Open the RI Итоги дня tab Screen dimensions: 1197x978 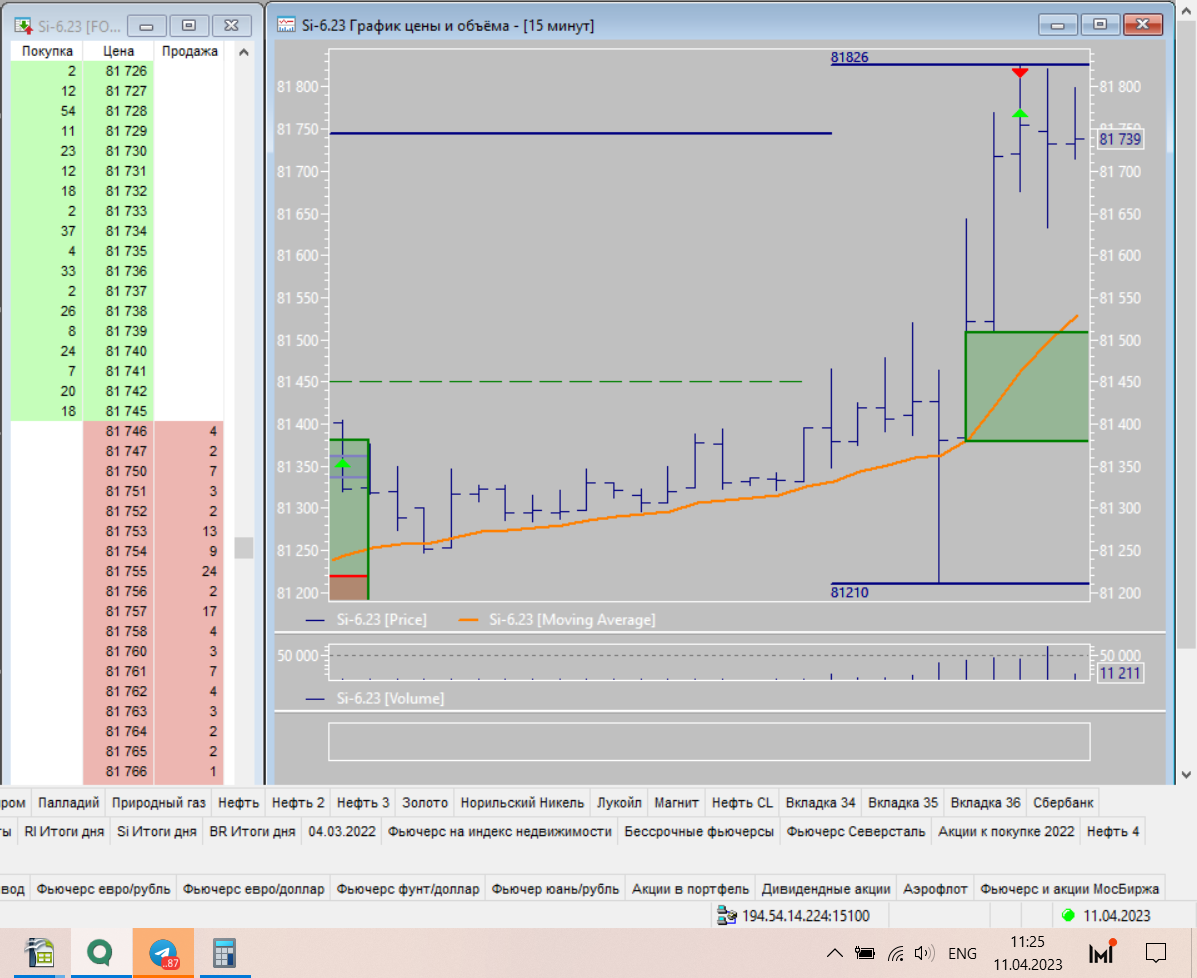tap(64, 831)
